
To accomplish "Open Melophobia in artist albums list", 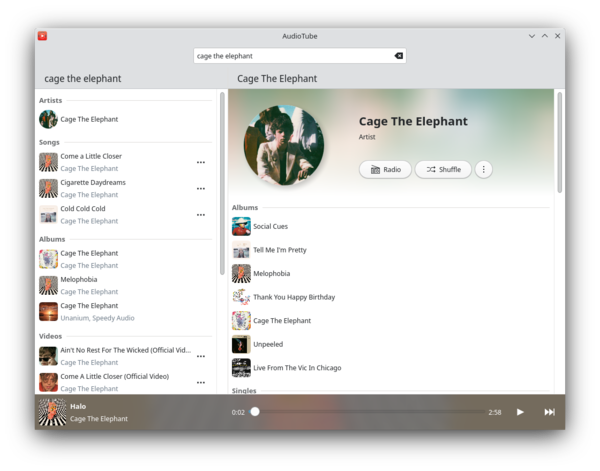I will 390,274.
